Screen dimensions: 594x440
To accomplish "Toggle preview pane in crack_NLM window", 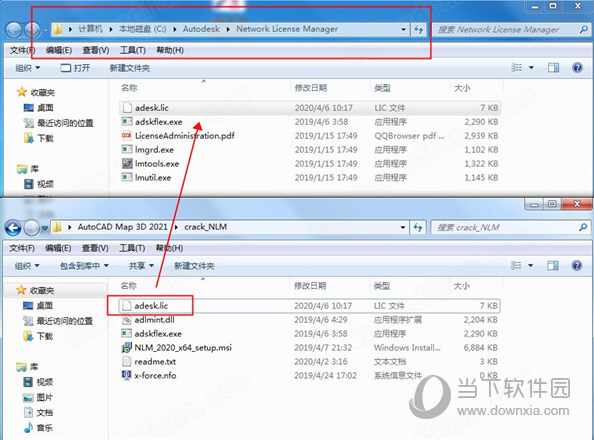I will tap(553, 266).
